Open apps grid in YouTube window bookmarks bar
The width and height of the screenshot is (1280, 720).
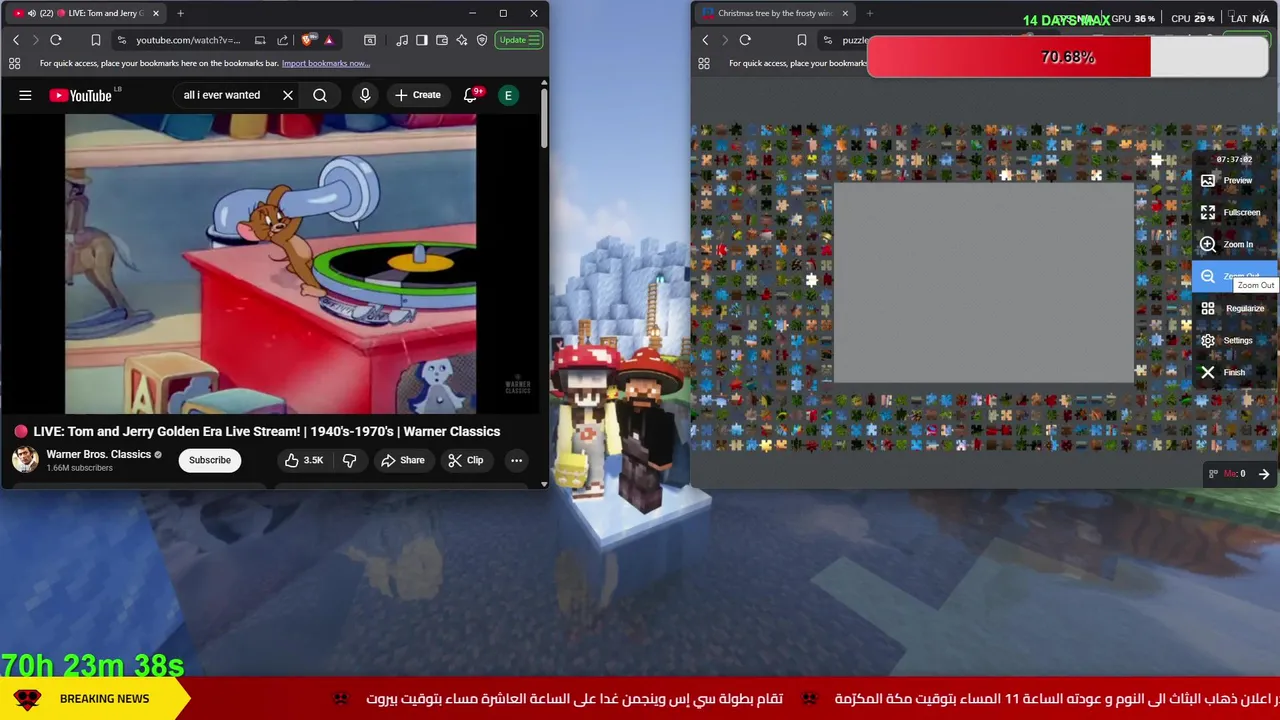(14, 63)
